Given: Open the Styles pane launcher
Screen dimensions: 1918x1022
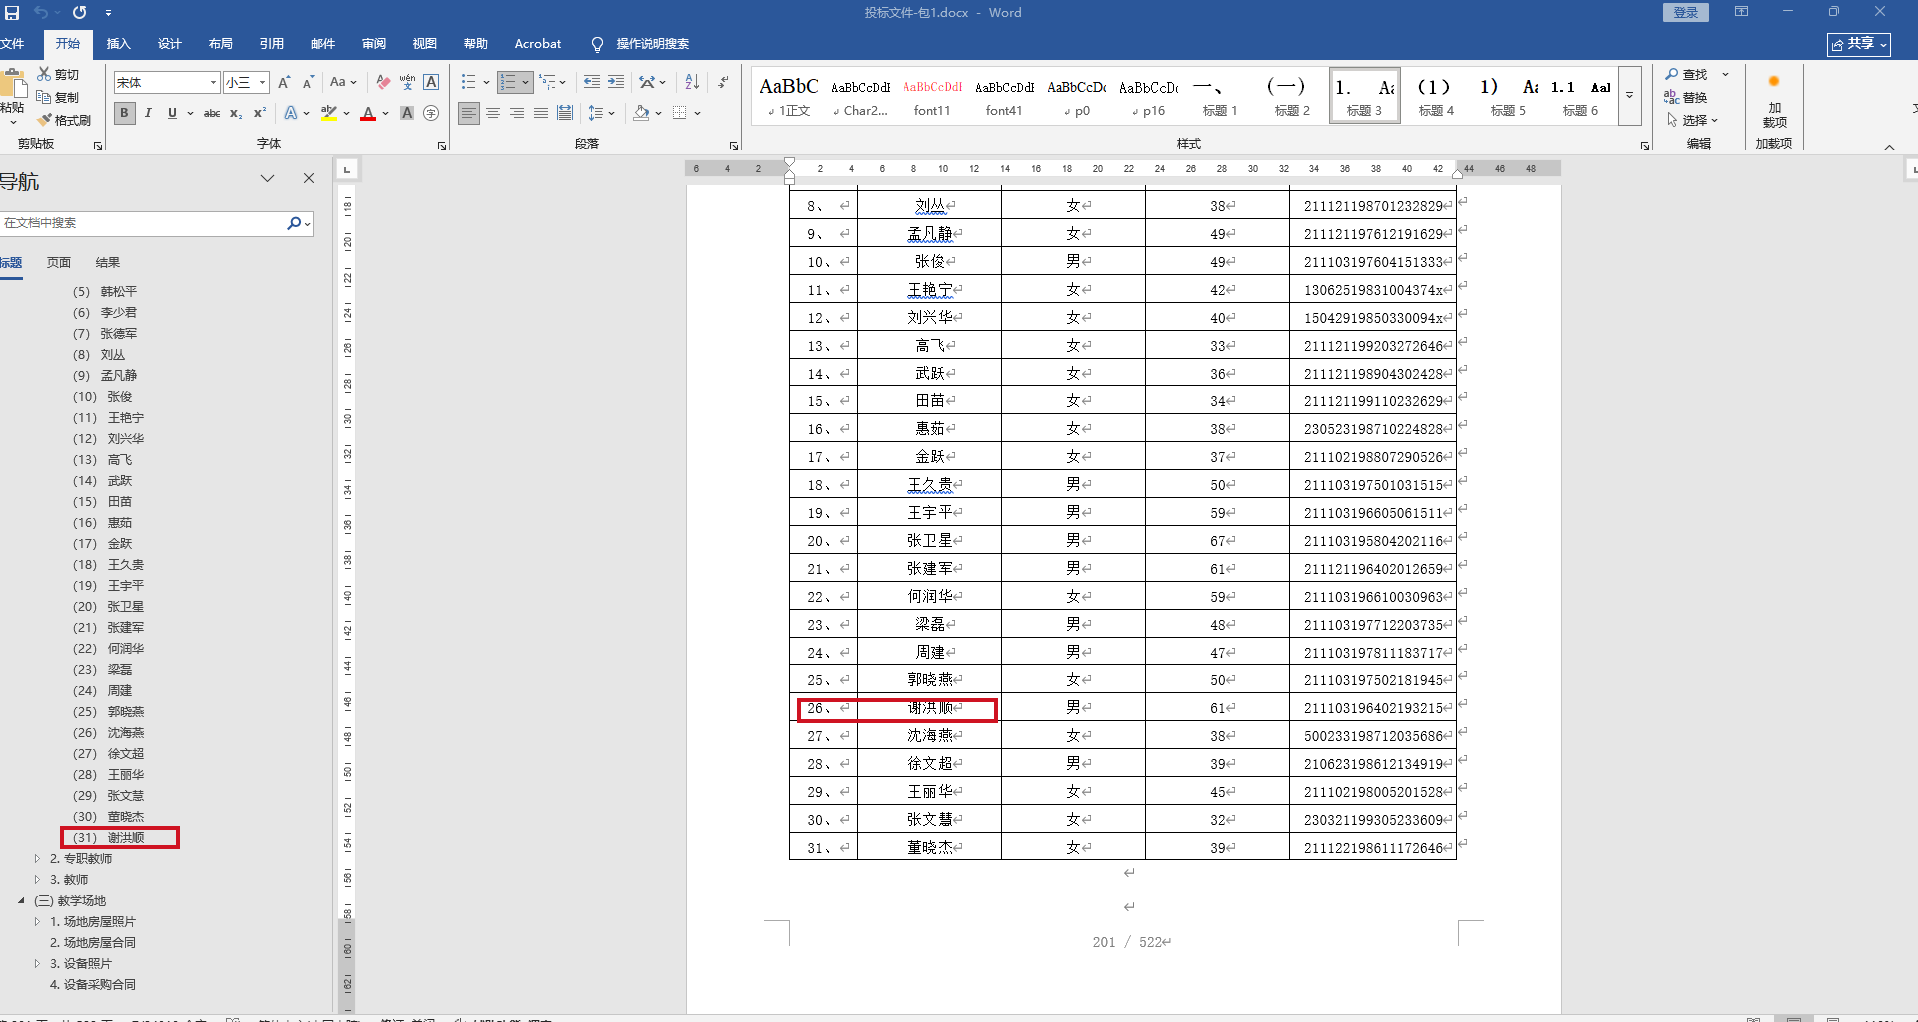Looking at the screenshot, I should [1645, 146].
